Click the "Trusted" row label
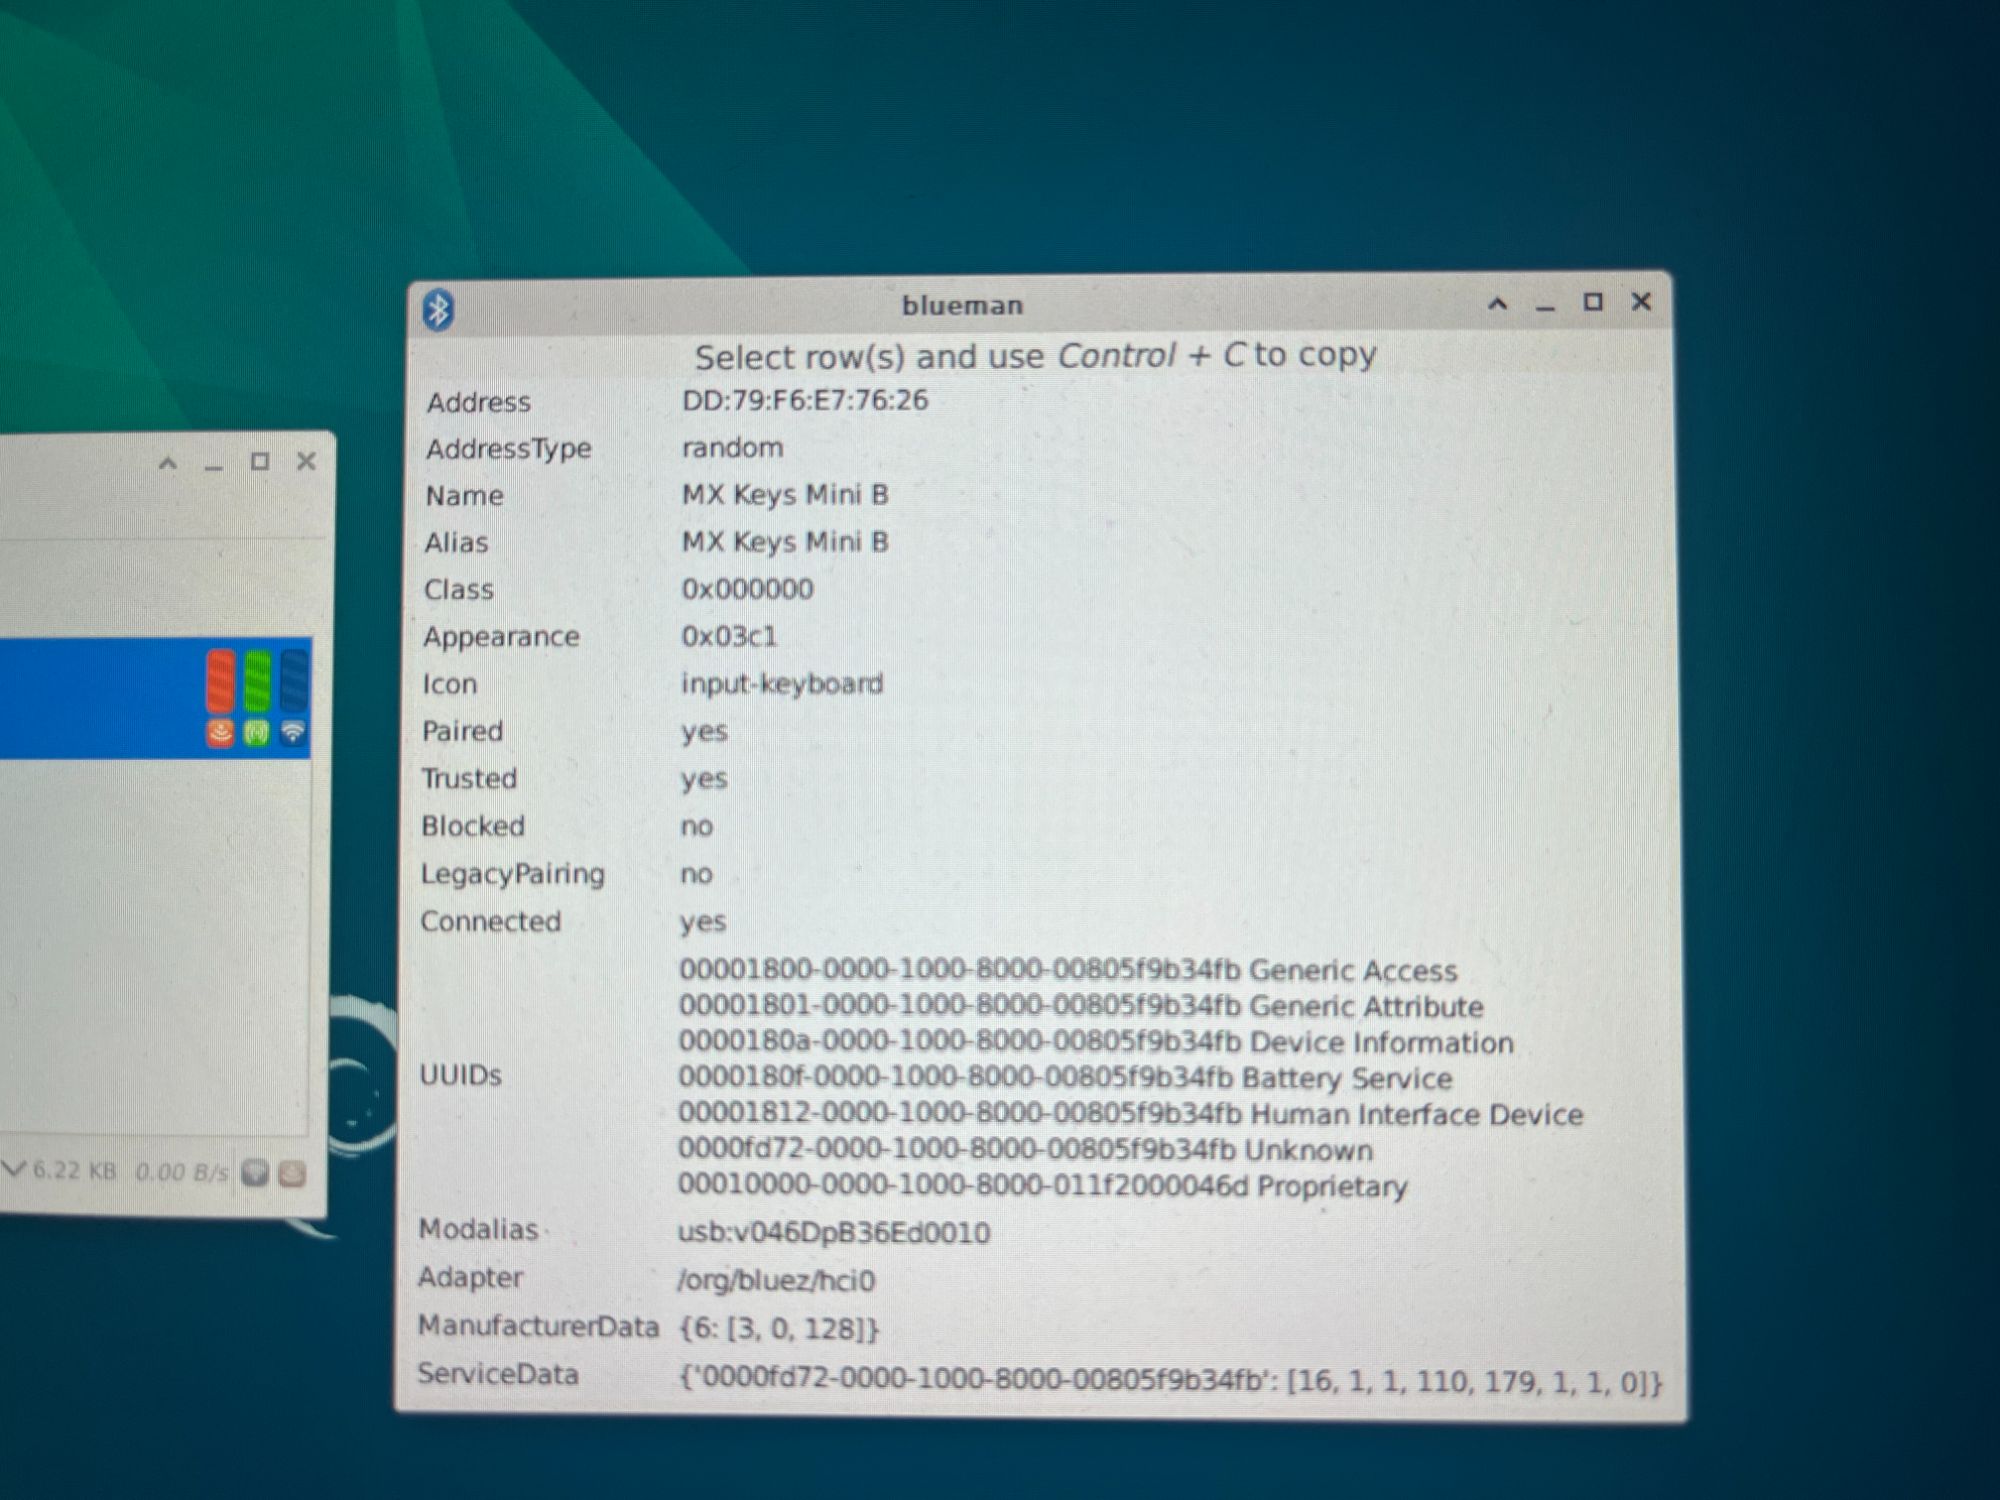The width and height of the screenshot is (2000, 1500). point(469,778)
